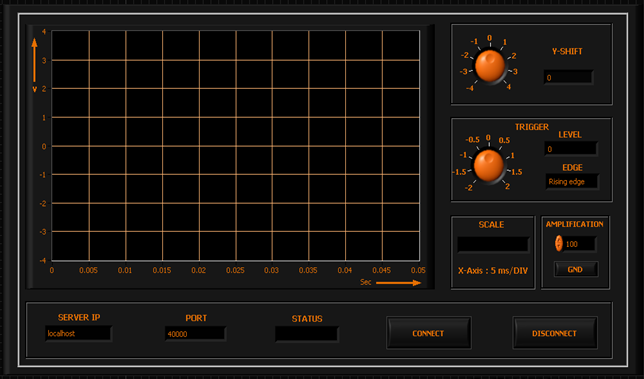Click the X-Axis : 5 ms/DIV text

coord(493,271)
